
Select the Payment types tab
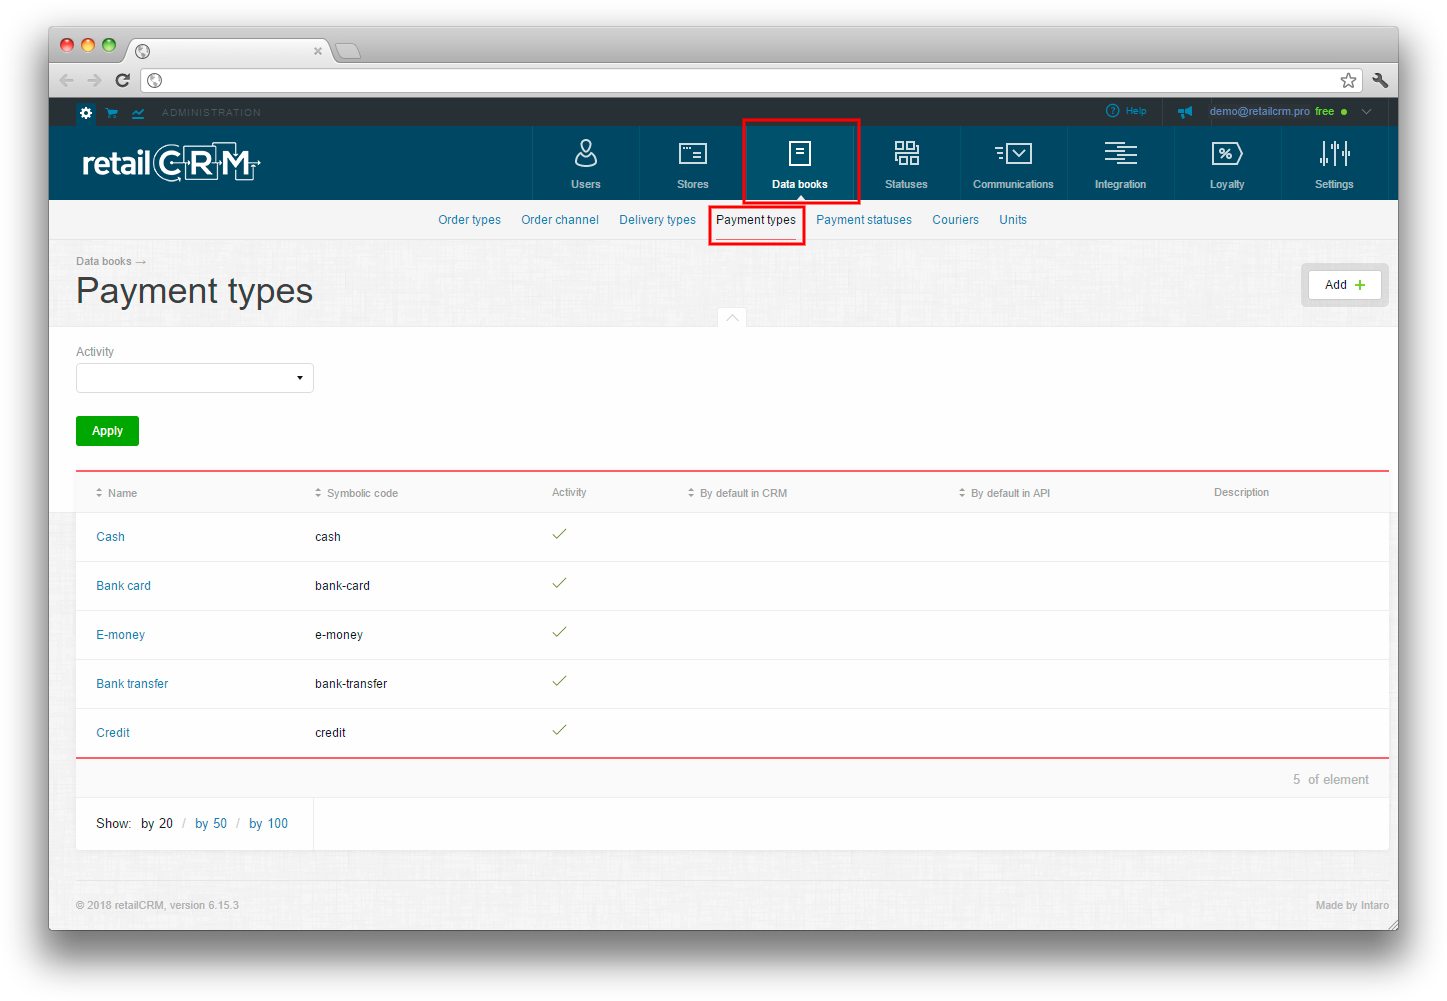(756, 220)
